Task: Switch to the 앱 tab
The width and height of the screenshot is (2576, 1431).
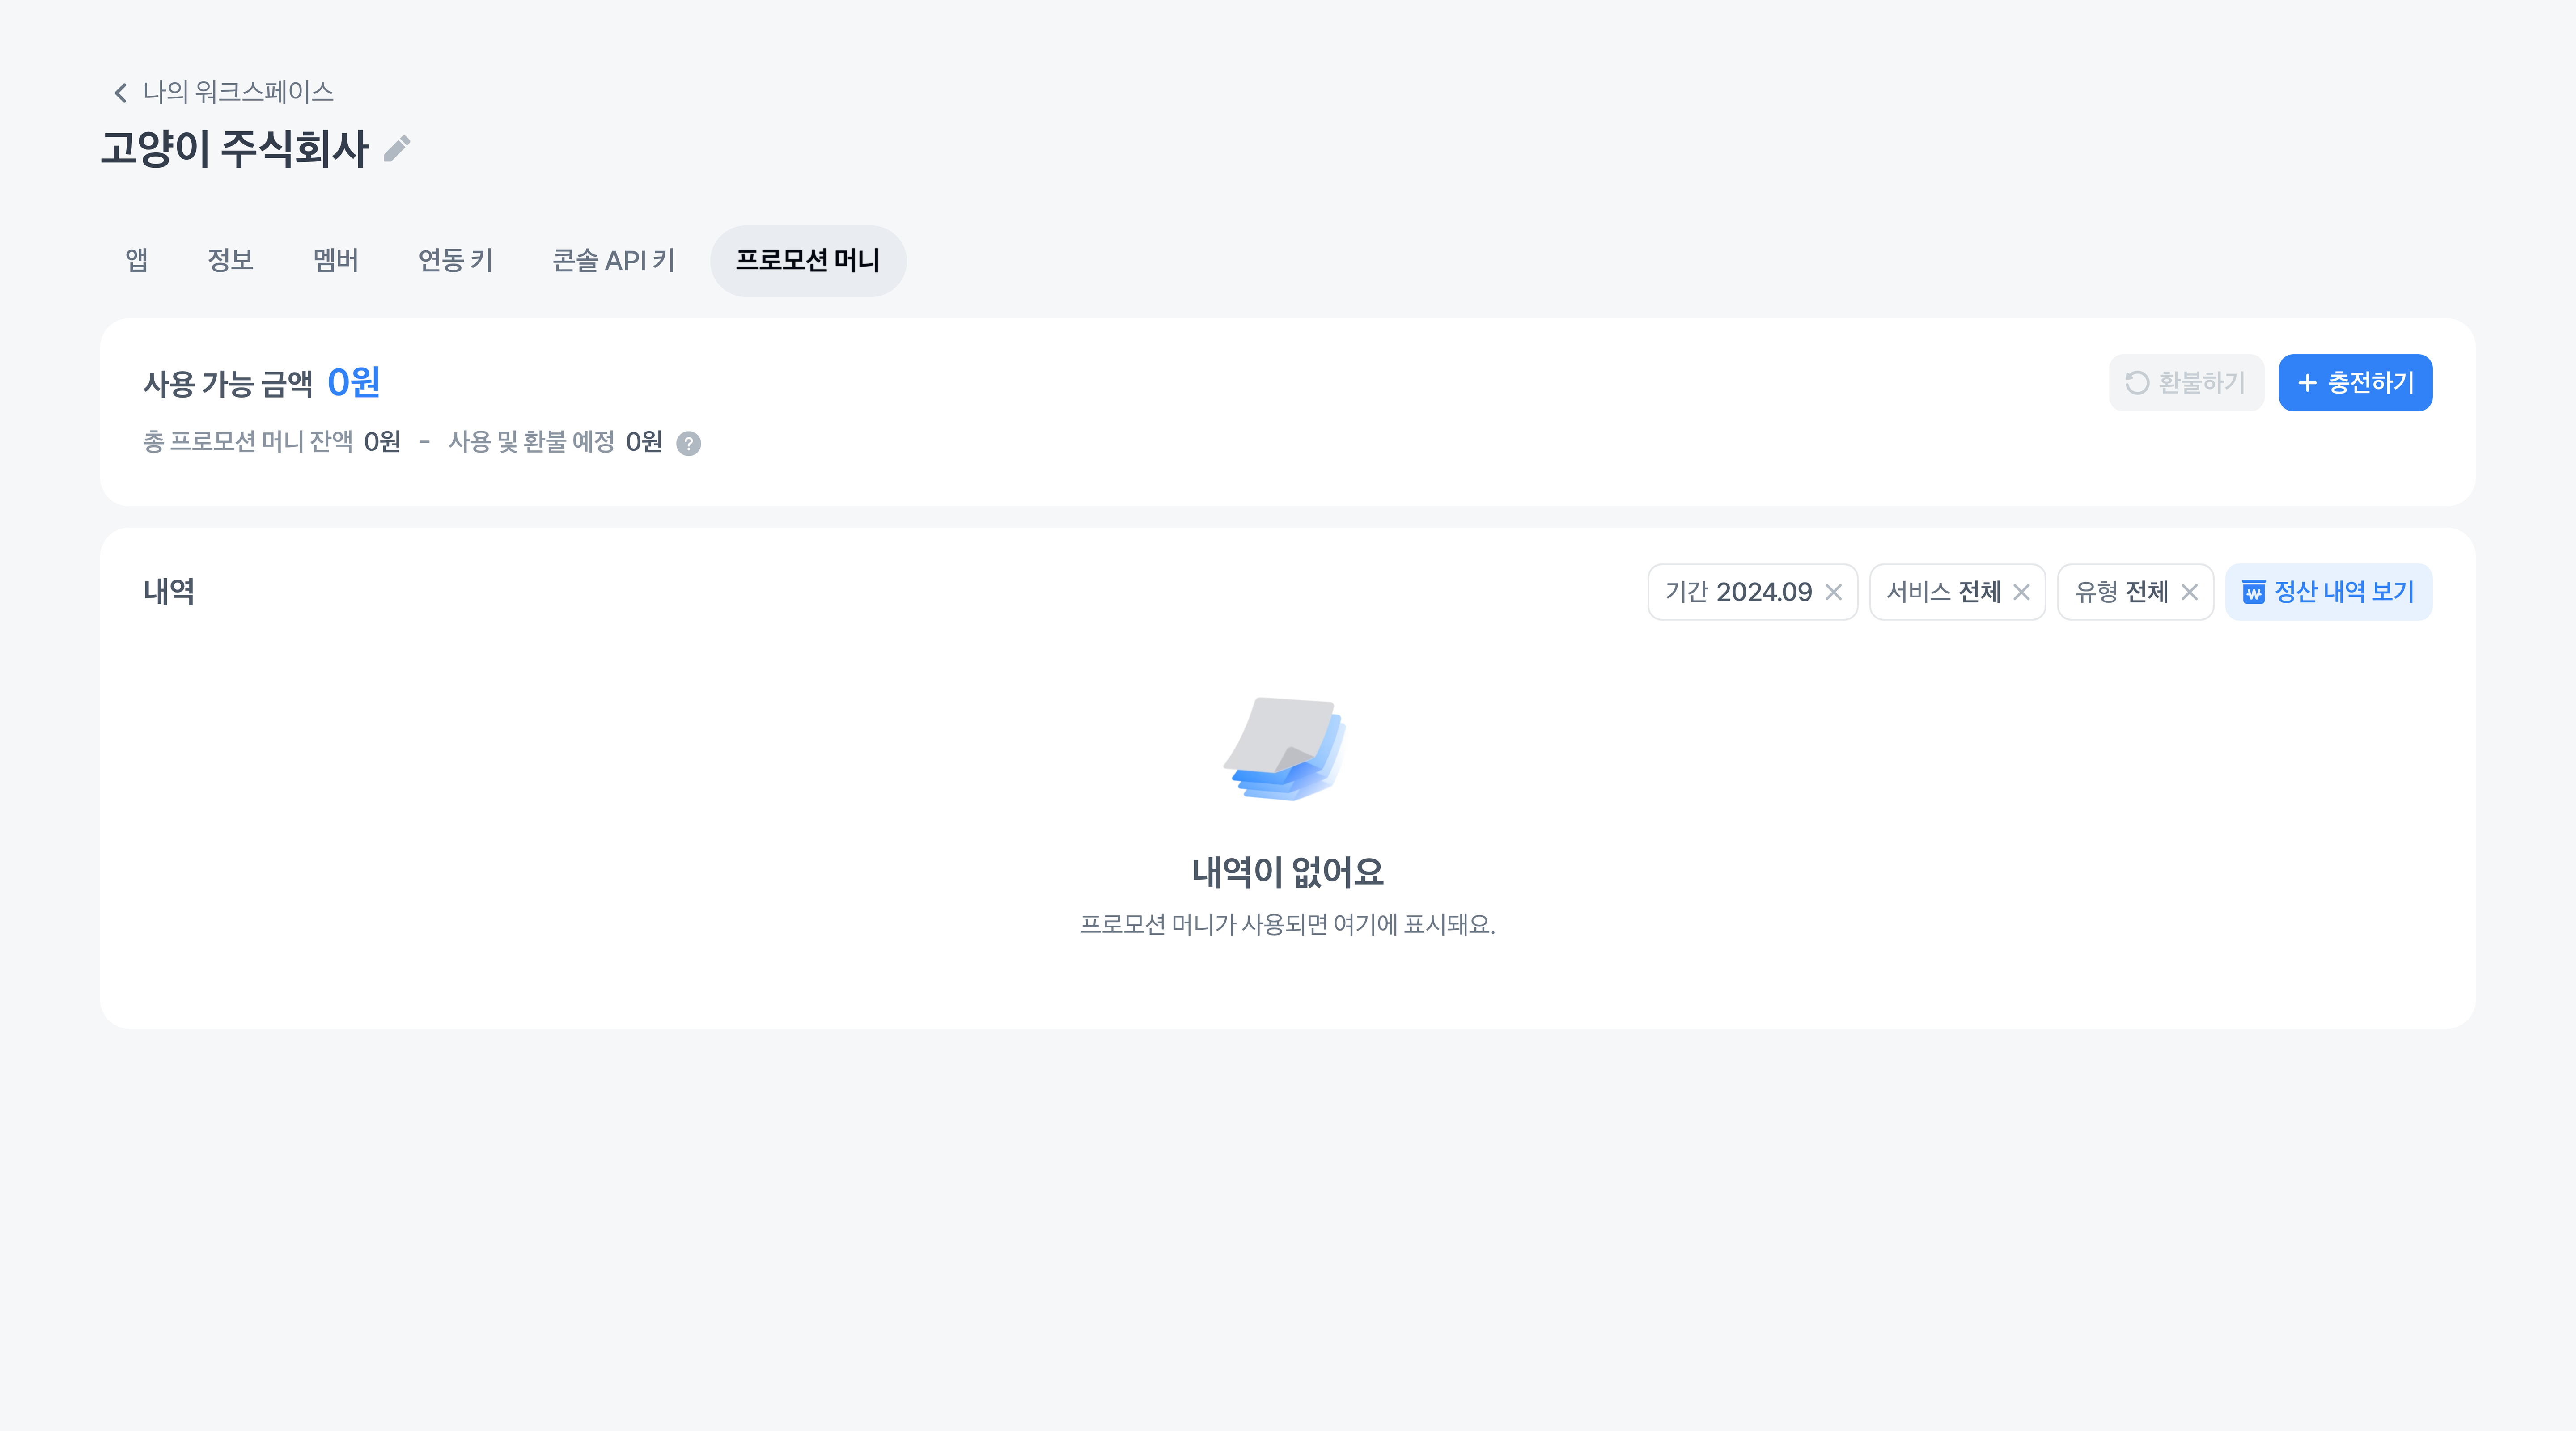Action: click(x=137, y=260)
